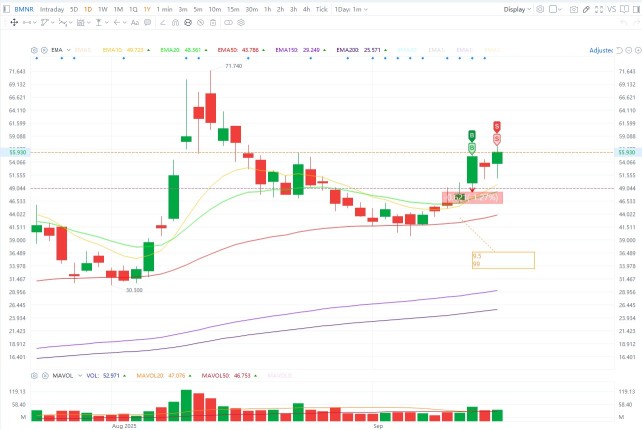The height and width of the screenshot is (430, 642).
Task: Toggle drawings visibility pill icon
Action: click(228, 23)
